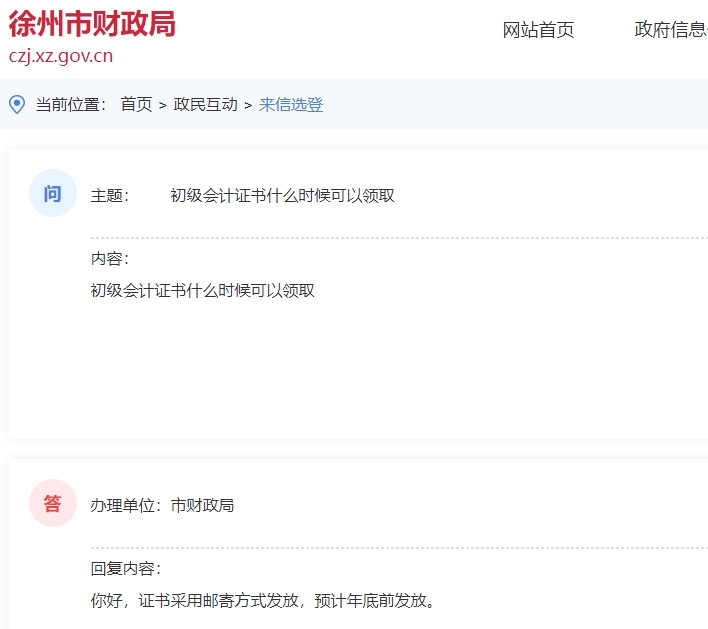Click the arrow separator between 首页 and 政民互动
This screenshot has height=629, width=708.
tap(162, 105)
